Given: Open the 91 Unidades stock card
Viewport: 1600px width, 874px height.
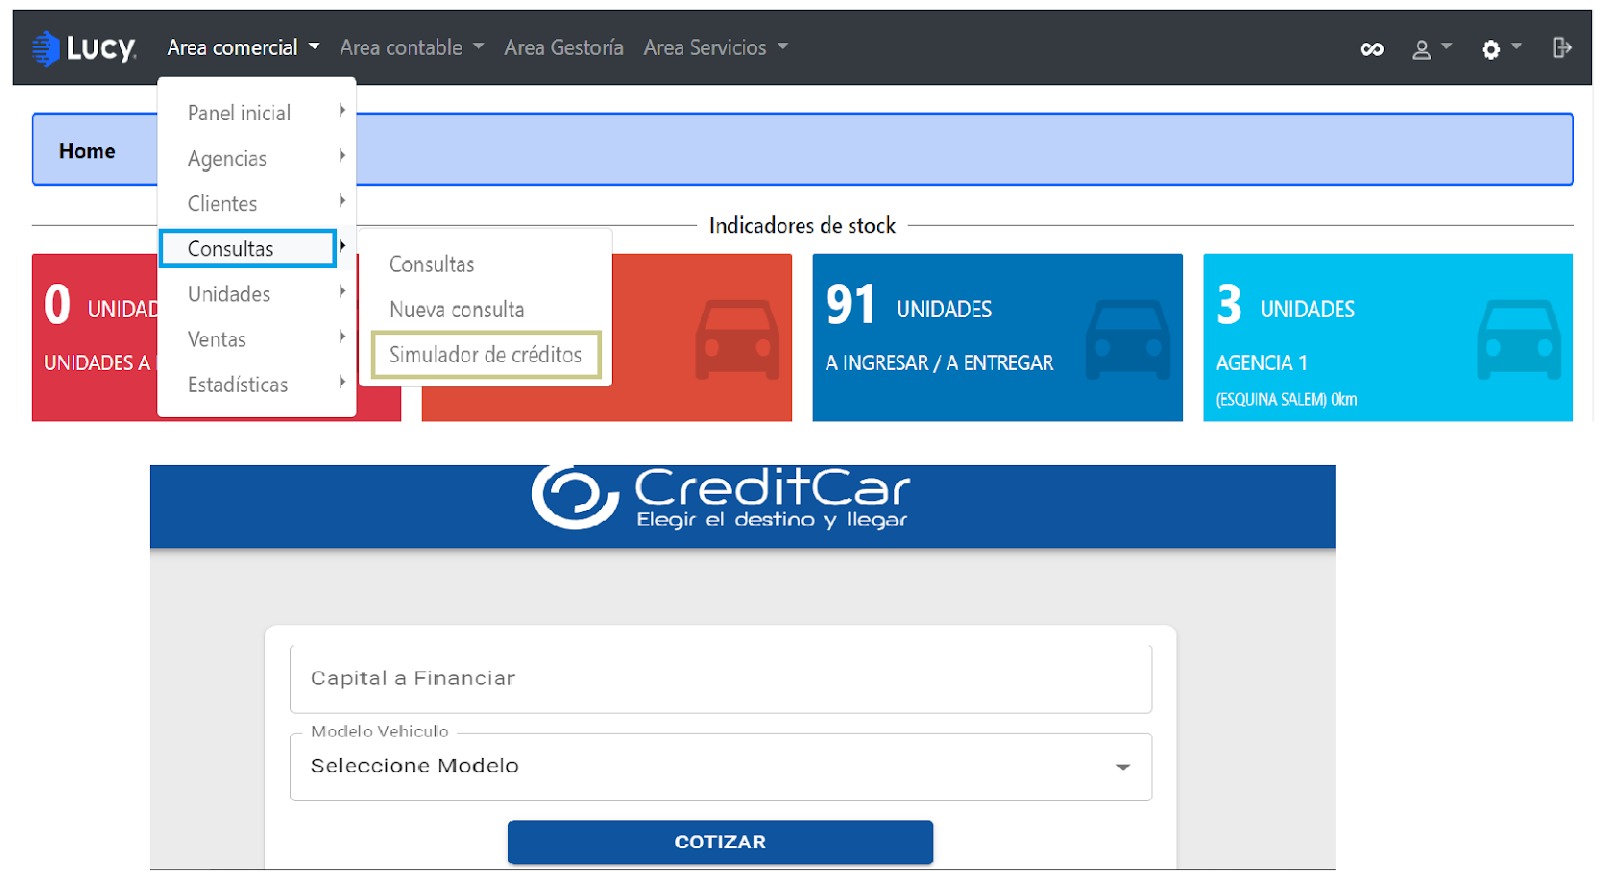Looking at the screenshot, I should [997, 337].
